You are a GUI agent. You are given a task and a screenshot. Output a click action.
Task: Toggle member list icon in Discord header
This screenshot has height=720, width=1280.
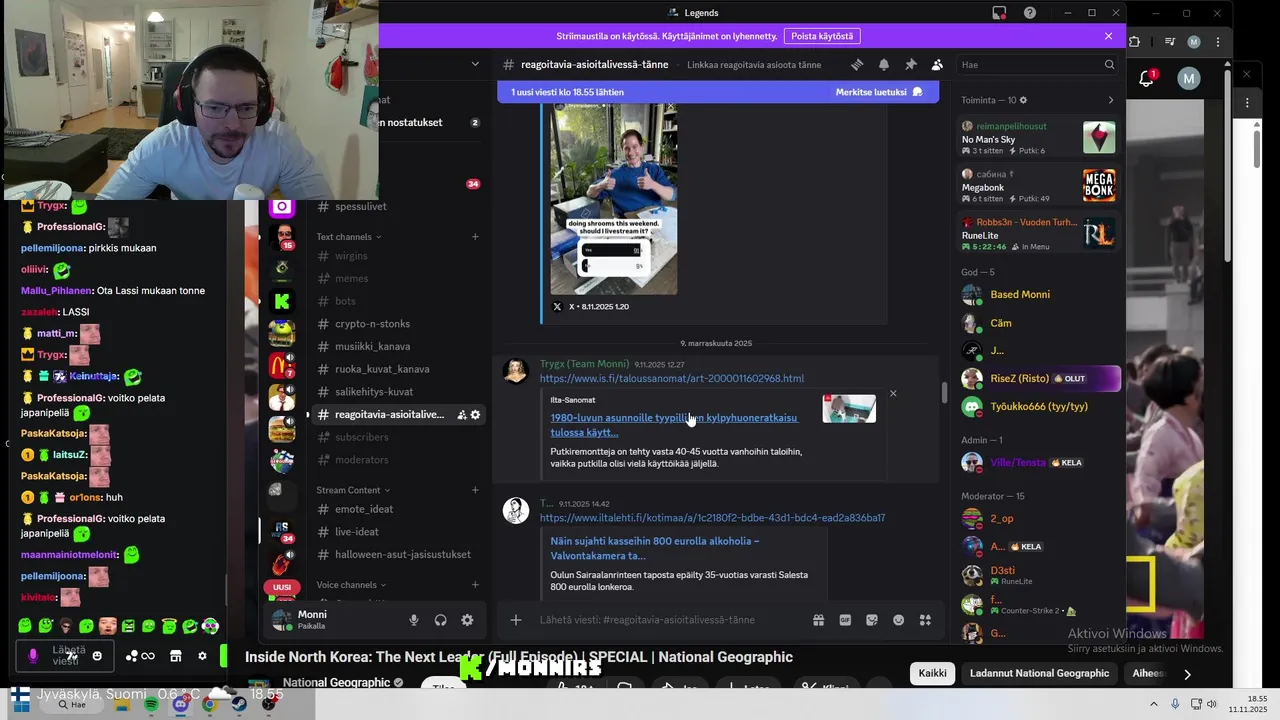937,64
